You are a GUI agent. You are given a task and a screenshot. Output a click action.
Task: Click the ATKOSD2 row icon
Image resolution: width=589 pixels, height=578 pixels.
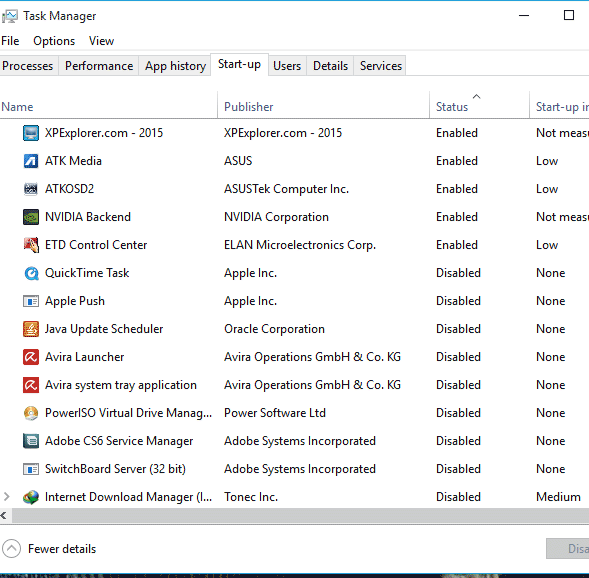31,189
